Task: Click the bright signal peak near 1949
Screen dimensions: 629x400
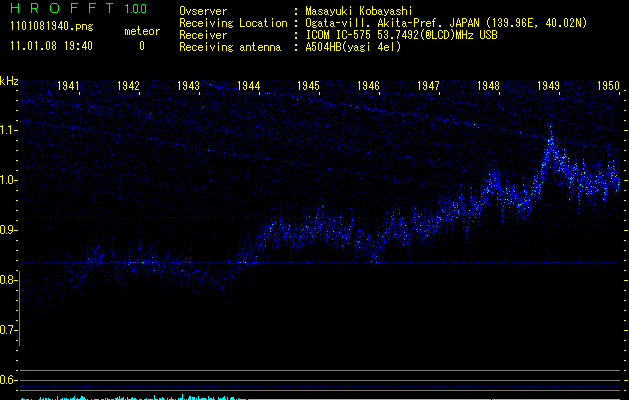Action: (x=551, y=140)
